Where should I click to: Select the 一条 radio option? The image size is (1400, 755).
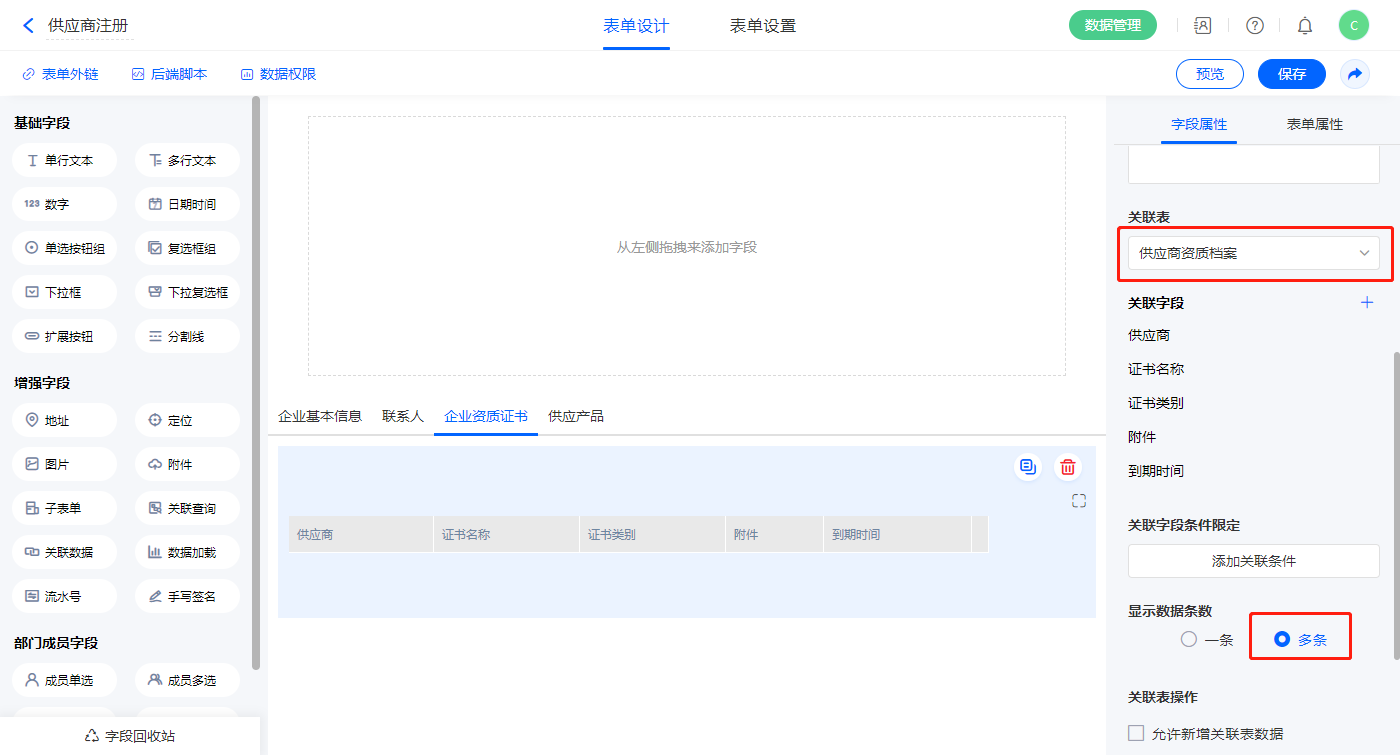tap(1189, 639)
